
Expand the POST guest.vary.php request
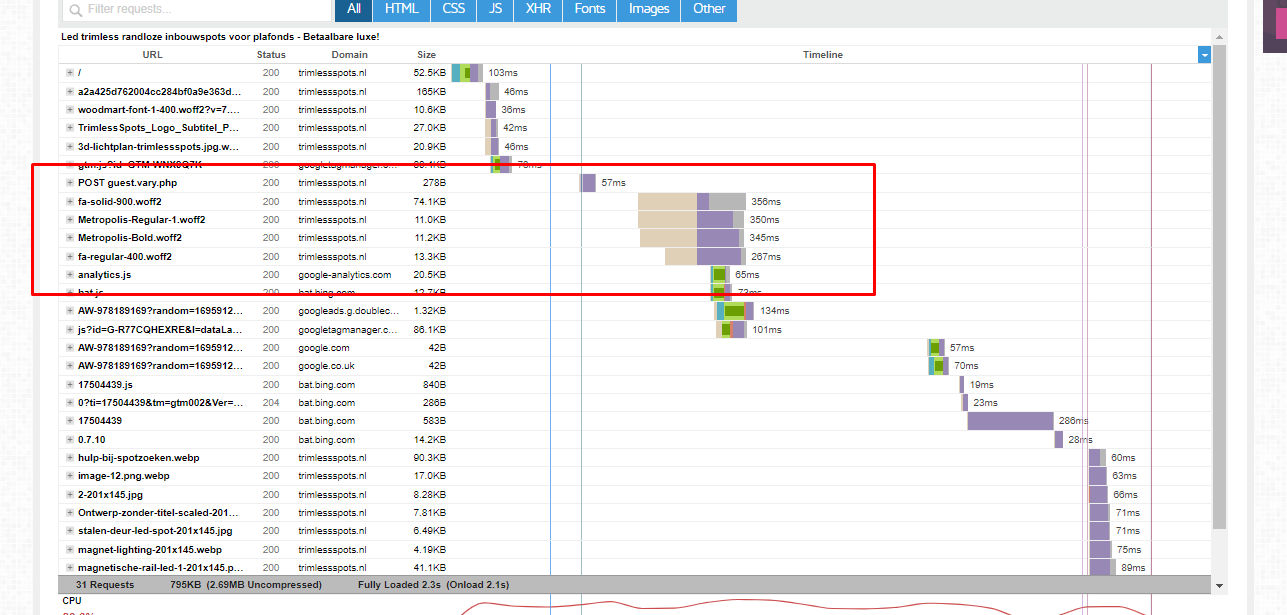tap(70, 183)
